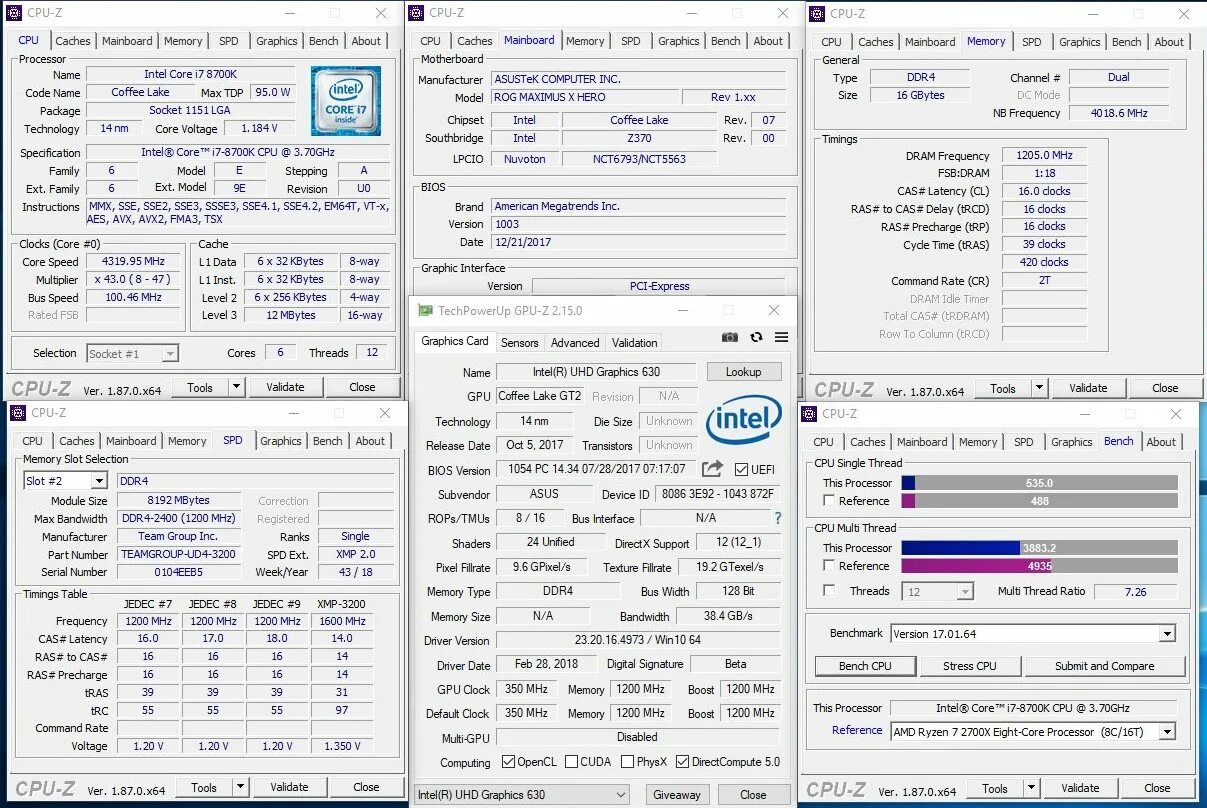Image resolution: width=1207 pixels, height=808 pixels.
Task: Click the GPU-Z refresh icon
Action: tap(756, 338)
